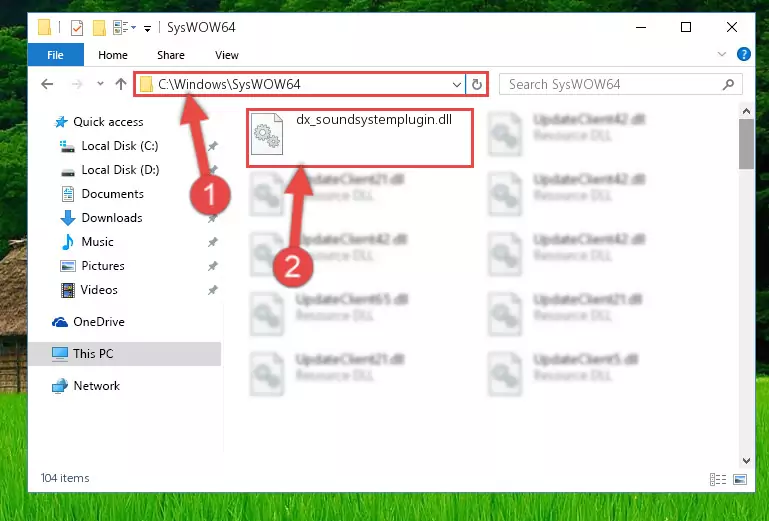
Task: Click the pin icon beside Pictures
Action: [212, 266]
